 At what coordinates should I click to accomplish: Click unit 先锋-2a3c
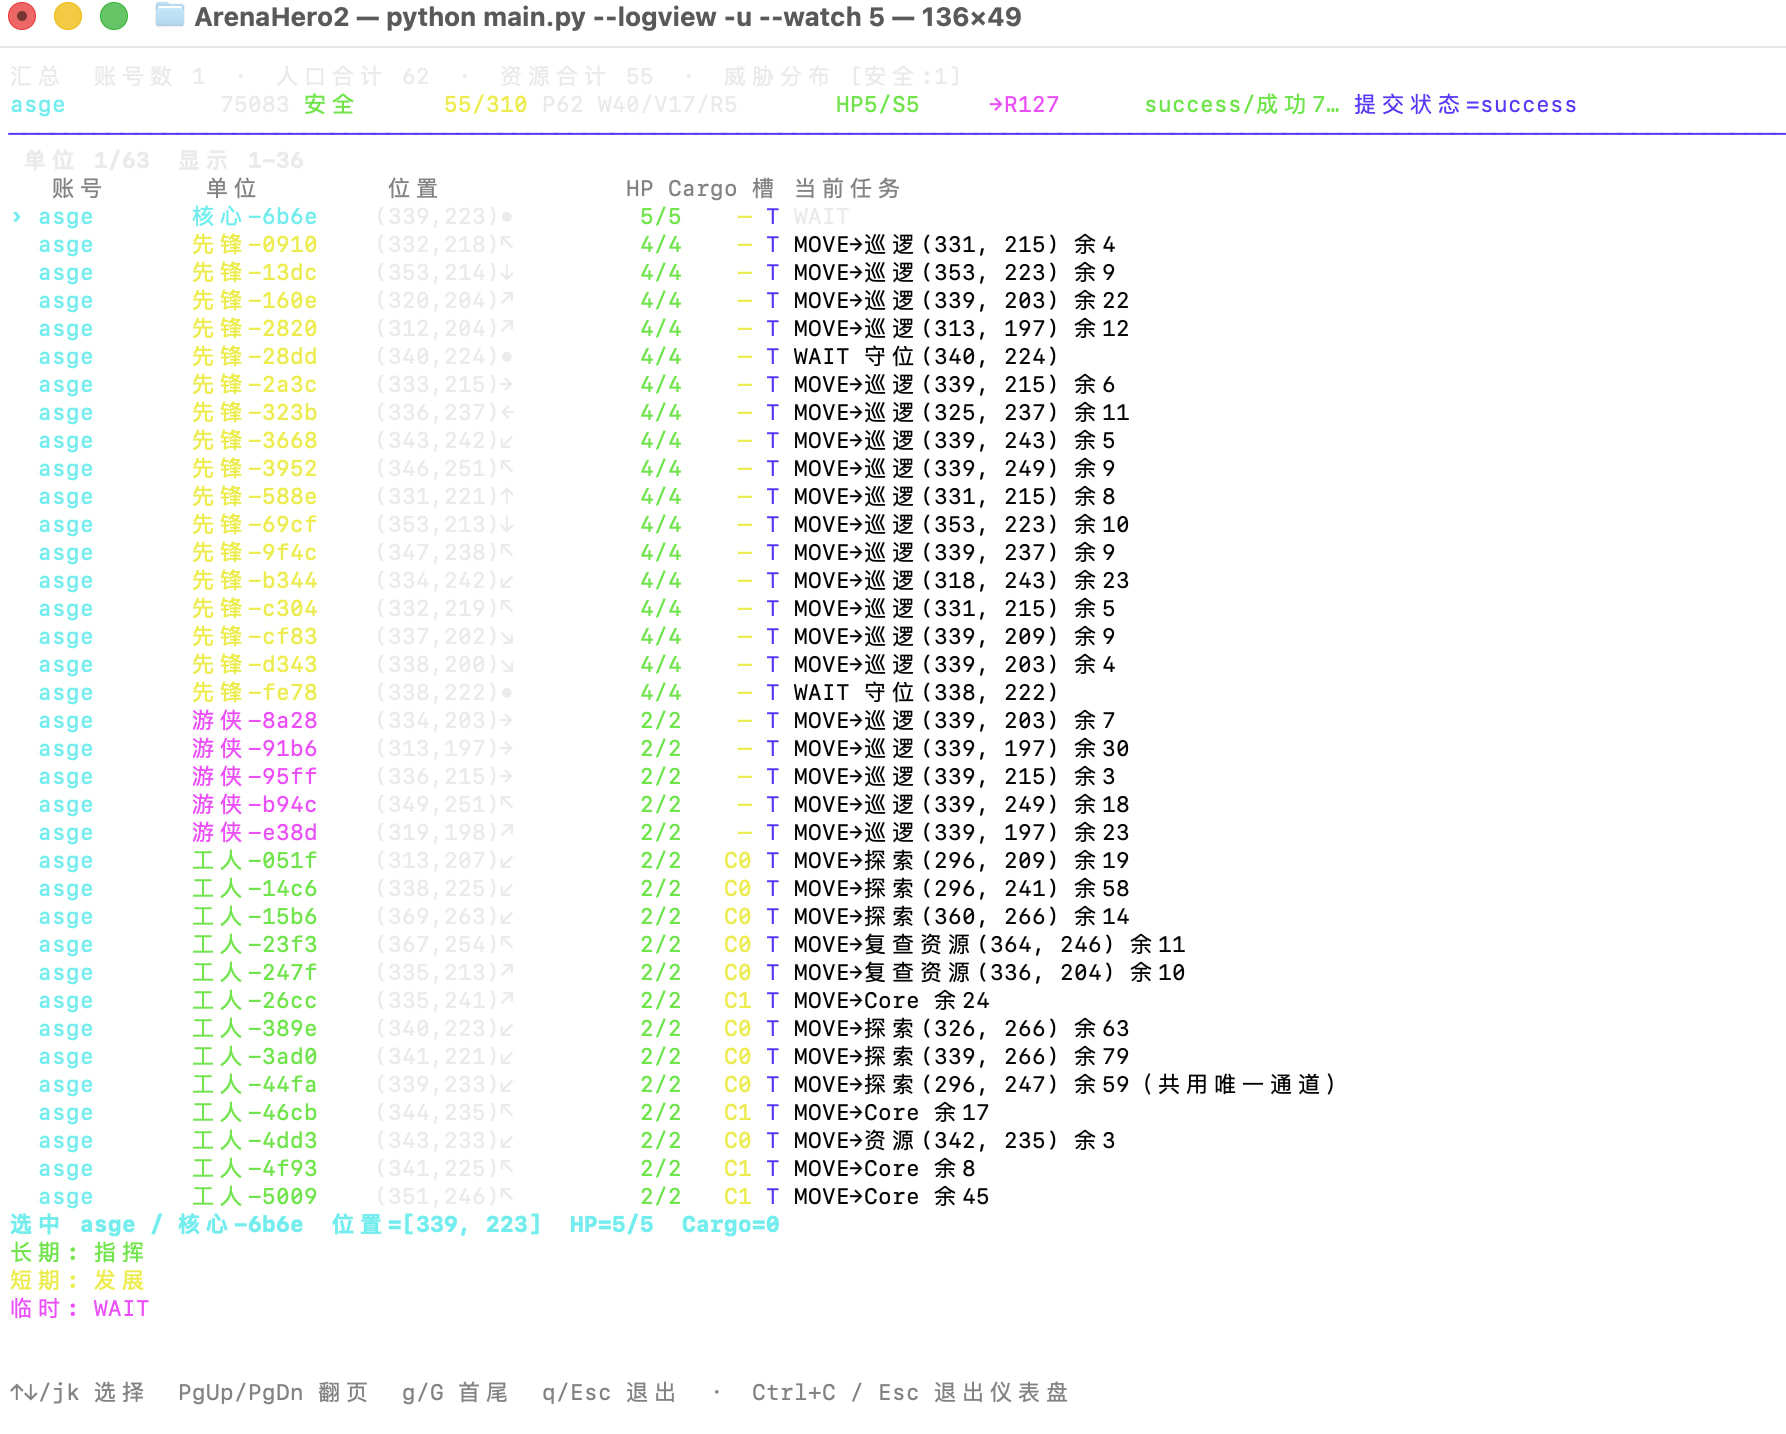[254, 384]
